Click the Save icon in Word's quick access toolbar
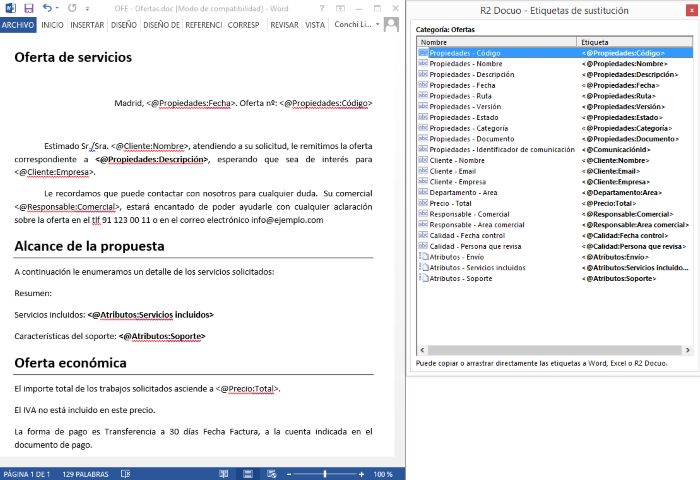The width and height of the screenshot is (700, 480). tap(29, 8)
